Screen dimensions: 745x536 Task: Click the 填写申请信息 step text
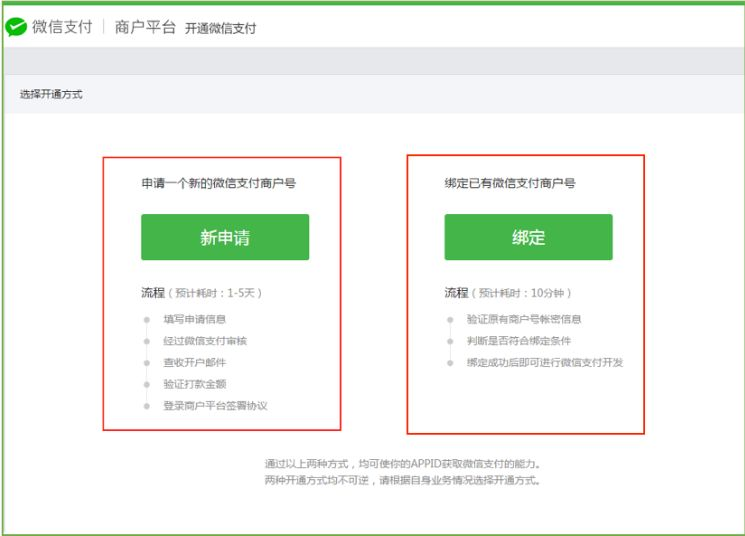194,319
